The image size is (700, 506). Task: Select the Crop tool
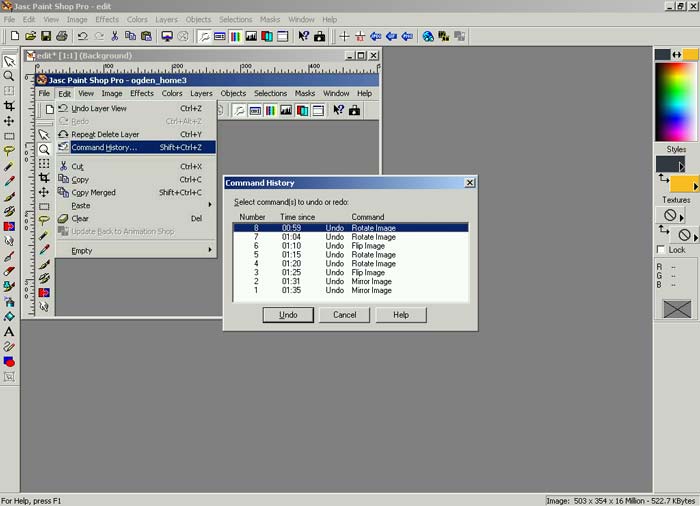pyautogui.click(x=9, y=106)
